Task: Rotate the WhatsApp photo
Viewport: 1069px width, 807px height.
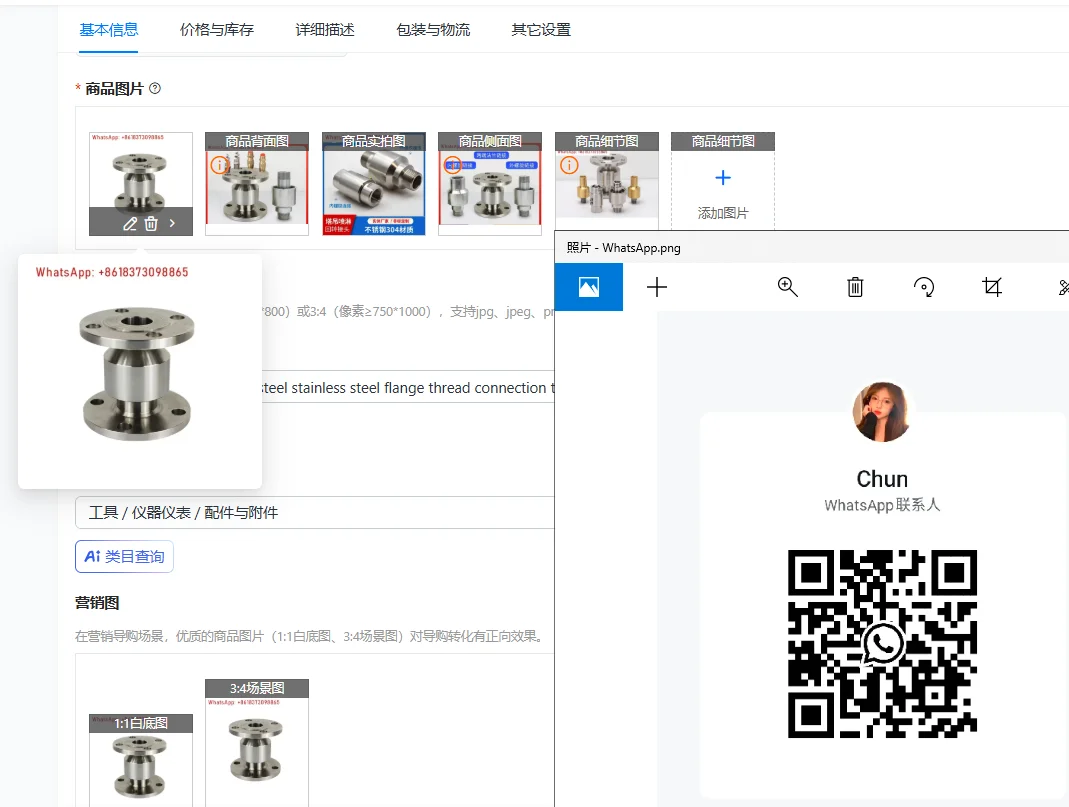Action: pyautogui.click(x=924, y=287)
